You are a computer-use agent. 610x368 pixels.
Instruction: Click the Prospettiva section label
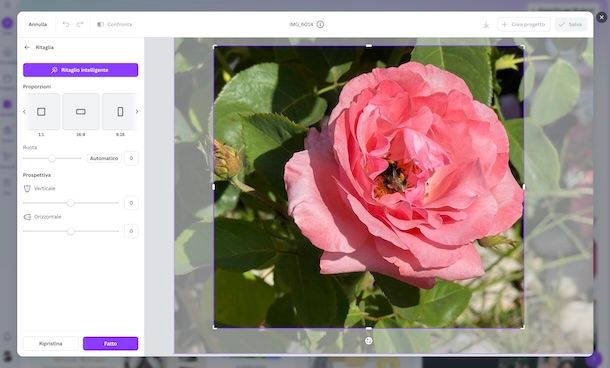point(37,175)
